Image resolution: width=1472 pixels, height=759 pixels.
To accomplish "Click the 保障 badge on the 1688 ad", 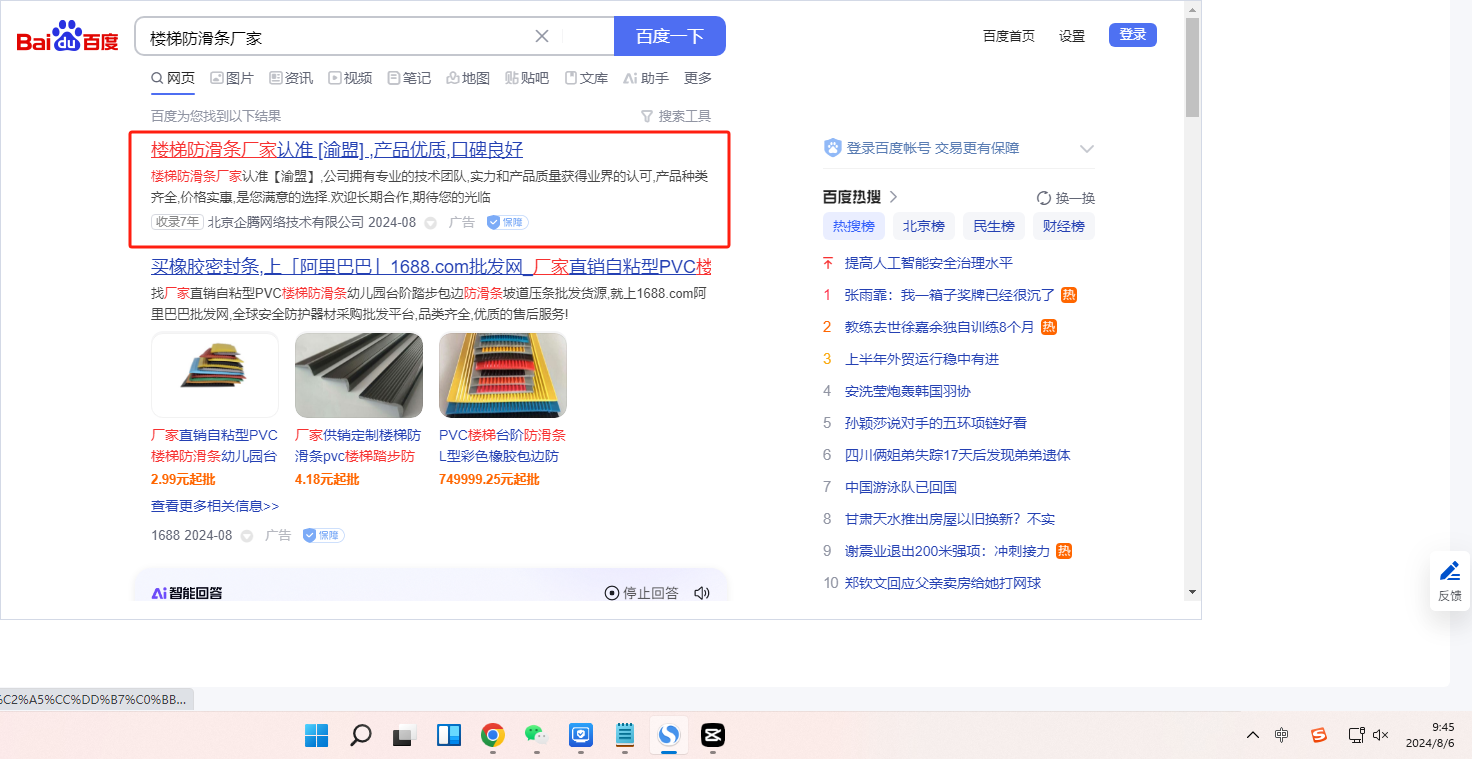I will [324, 536].
